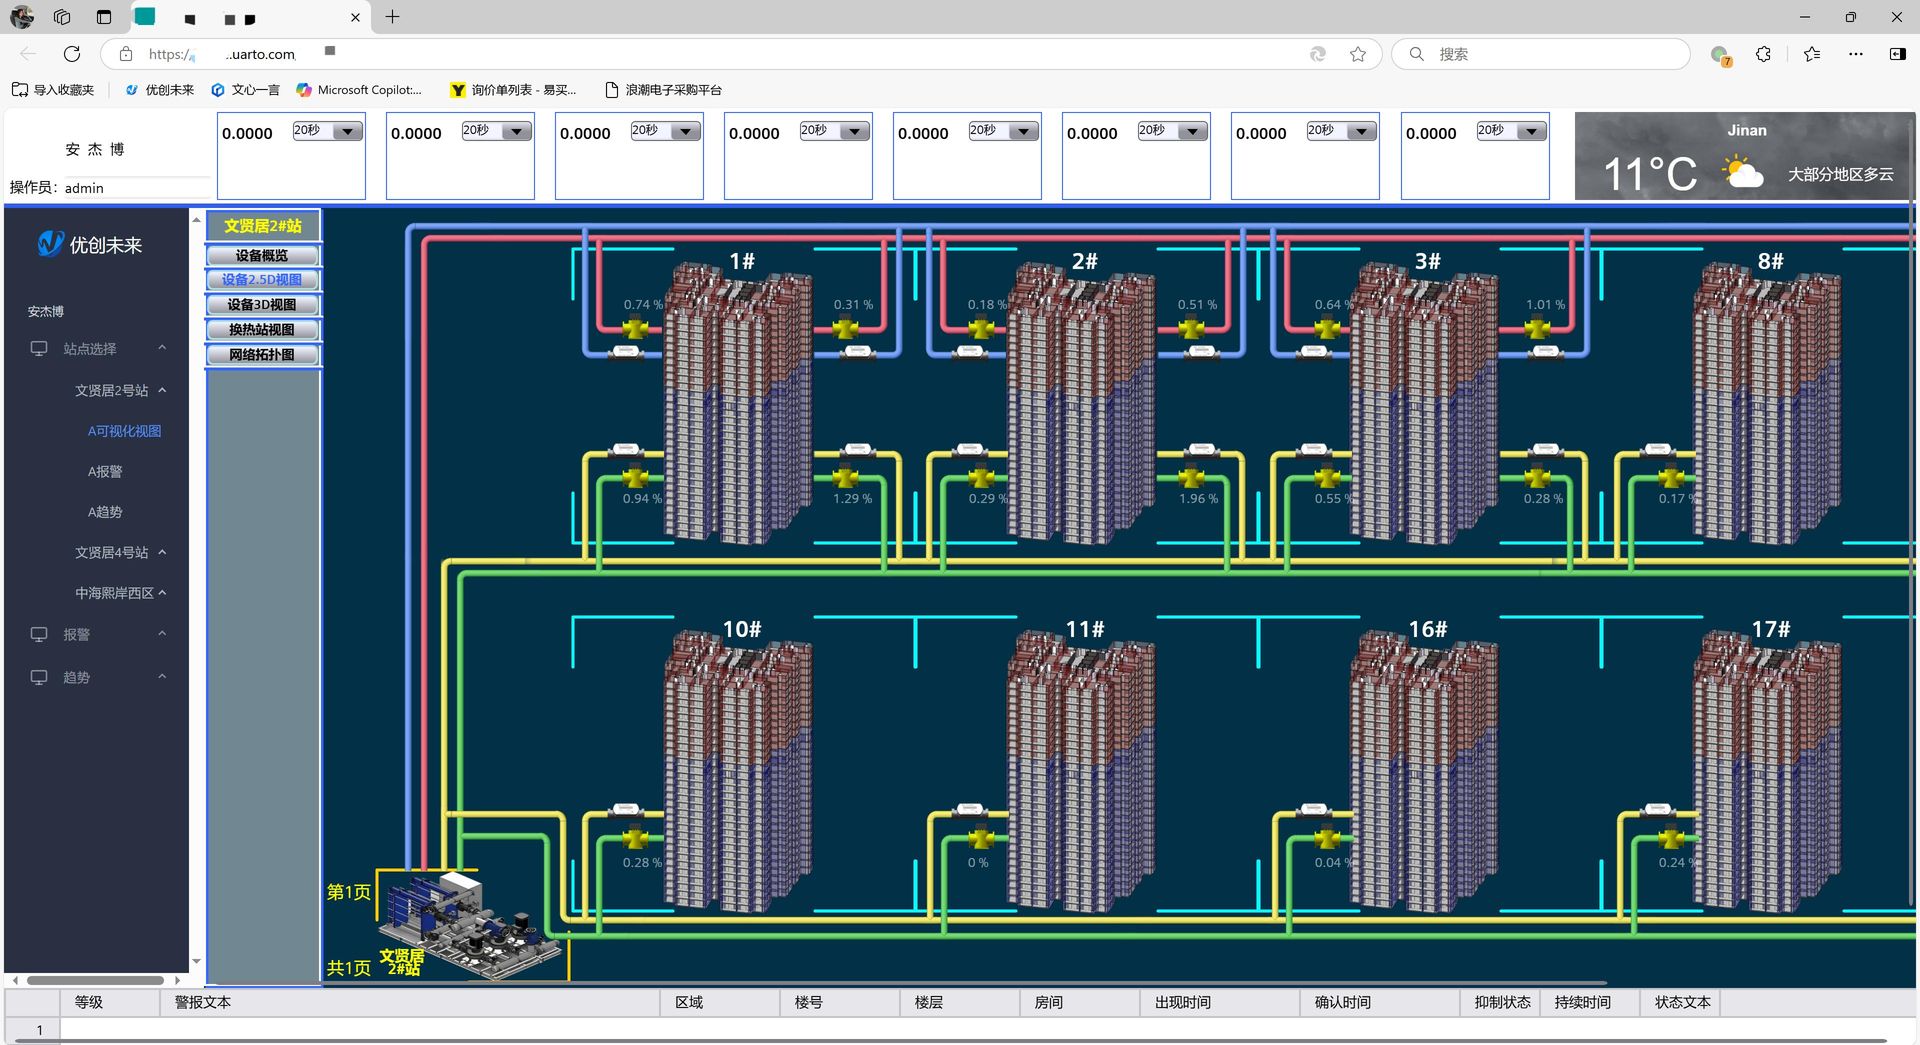Screen dimensions: 1920x1045
Task: Select the 10# building model
Action: [x=740, y=770]
